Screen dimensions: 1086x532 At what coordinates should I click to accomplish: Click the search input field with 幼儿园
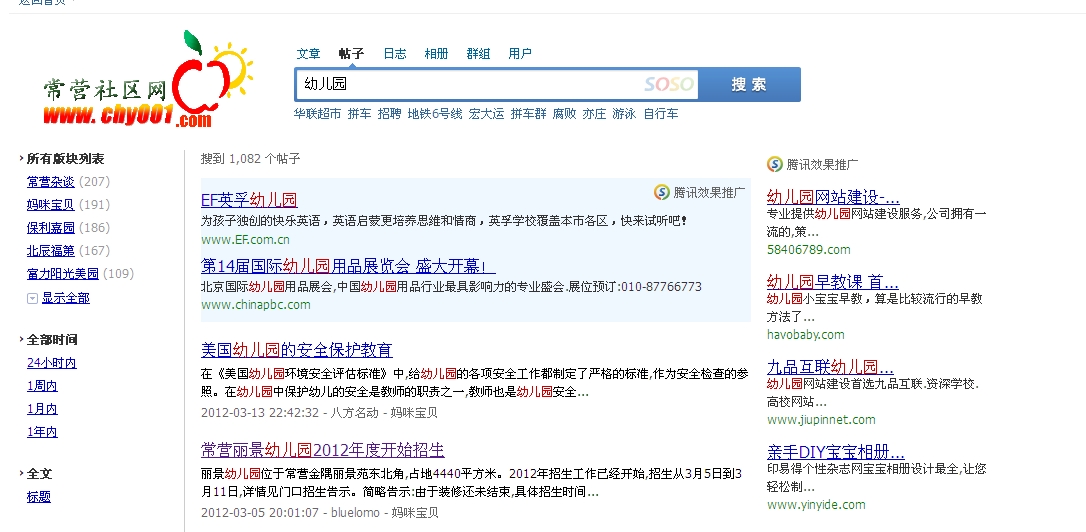pos(497,85)
